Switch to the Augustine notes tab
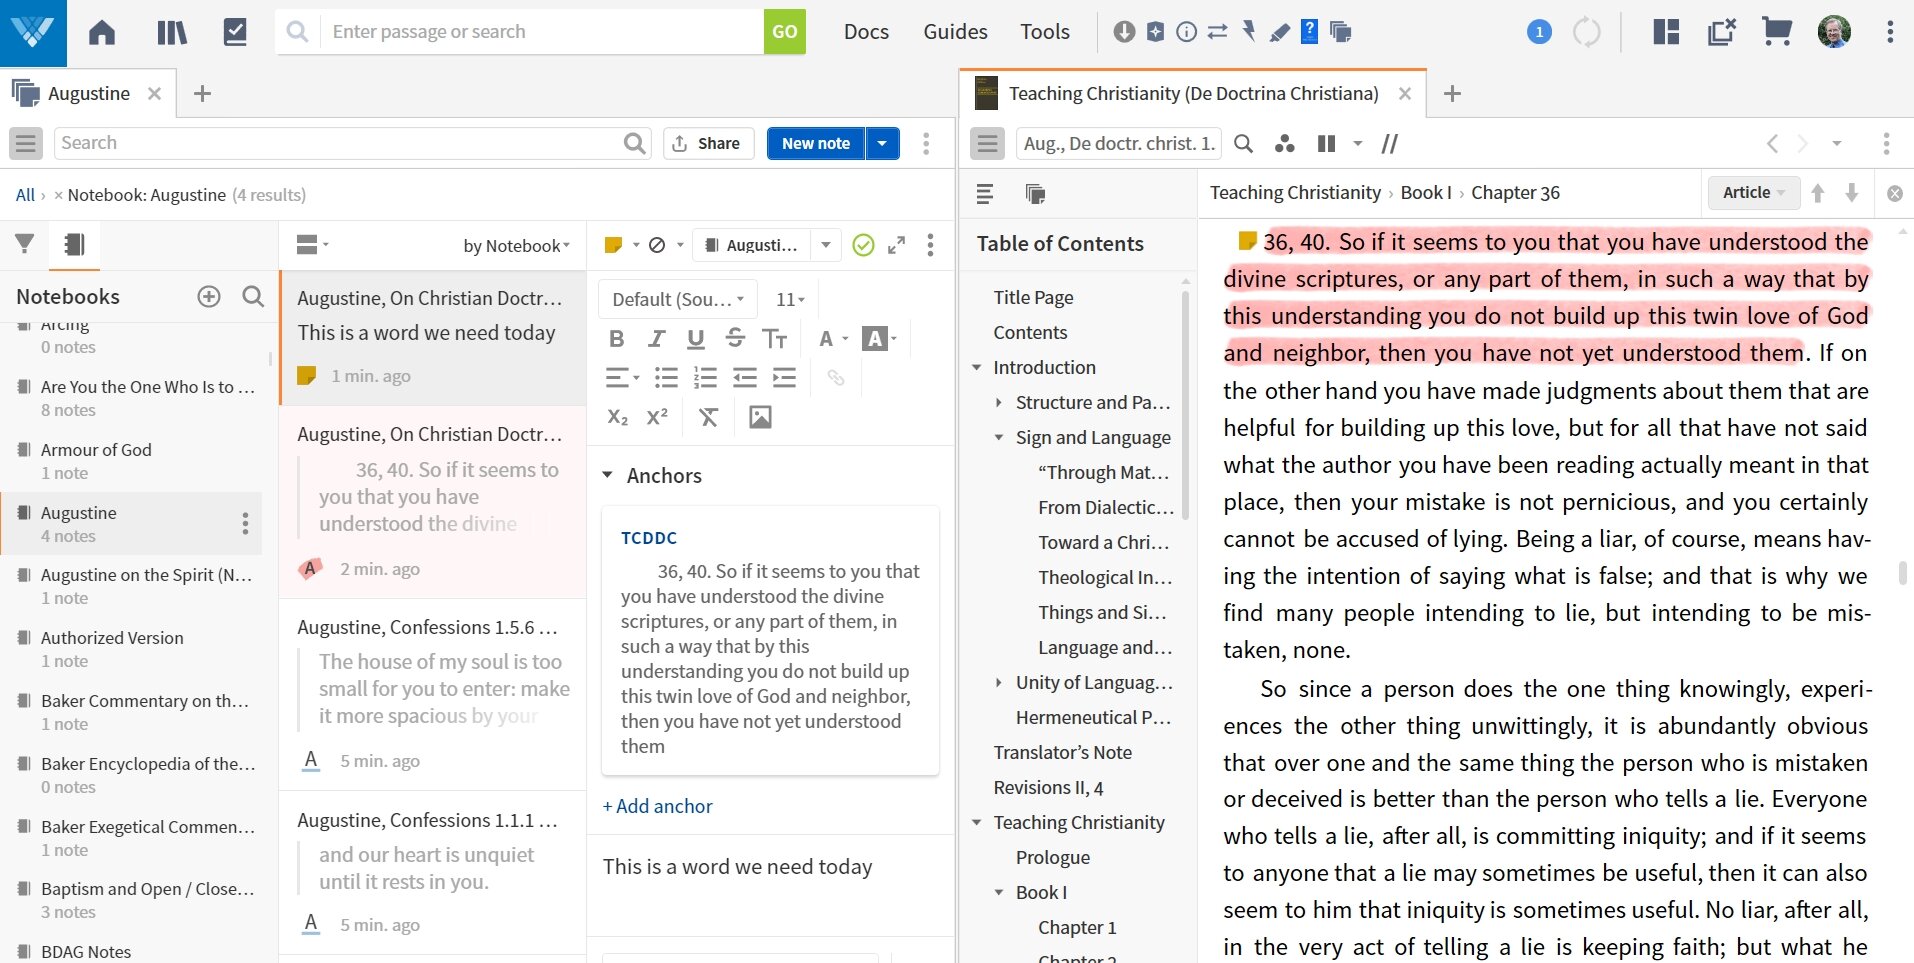This screenshot has width=1914, height=963. [88, 93]
